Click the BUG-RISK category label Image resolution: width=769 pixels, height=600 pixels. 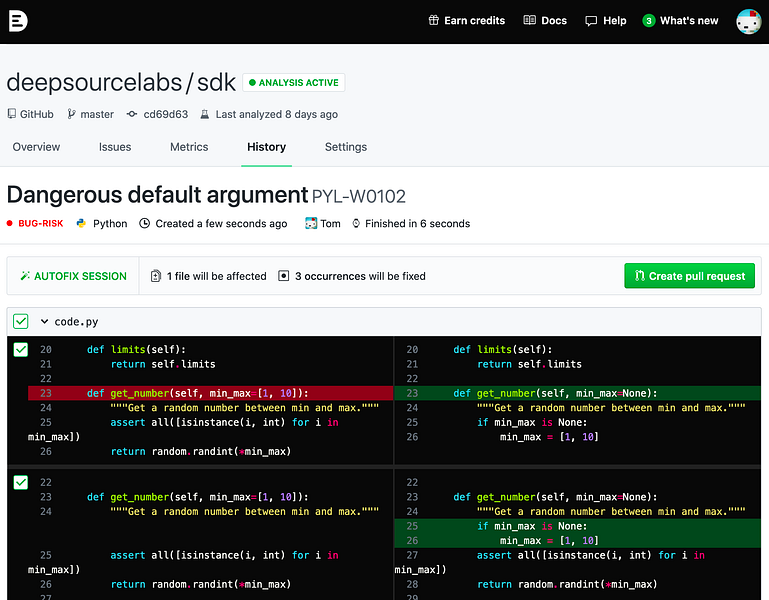(41, 223)
